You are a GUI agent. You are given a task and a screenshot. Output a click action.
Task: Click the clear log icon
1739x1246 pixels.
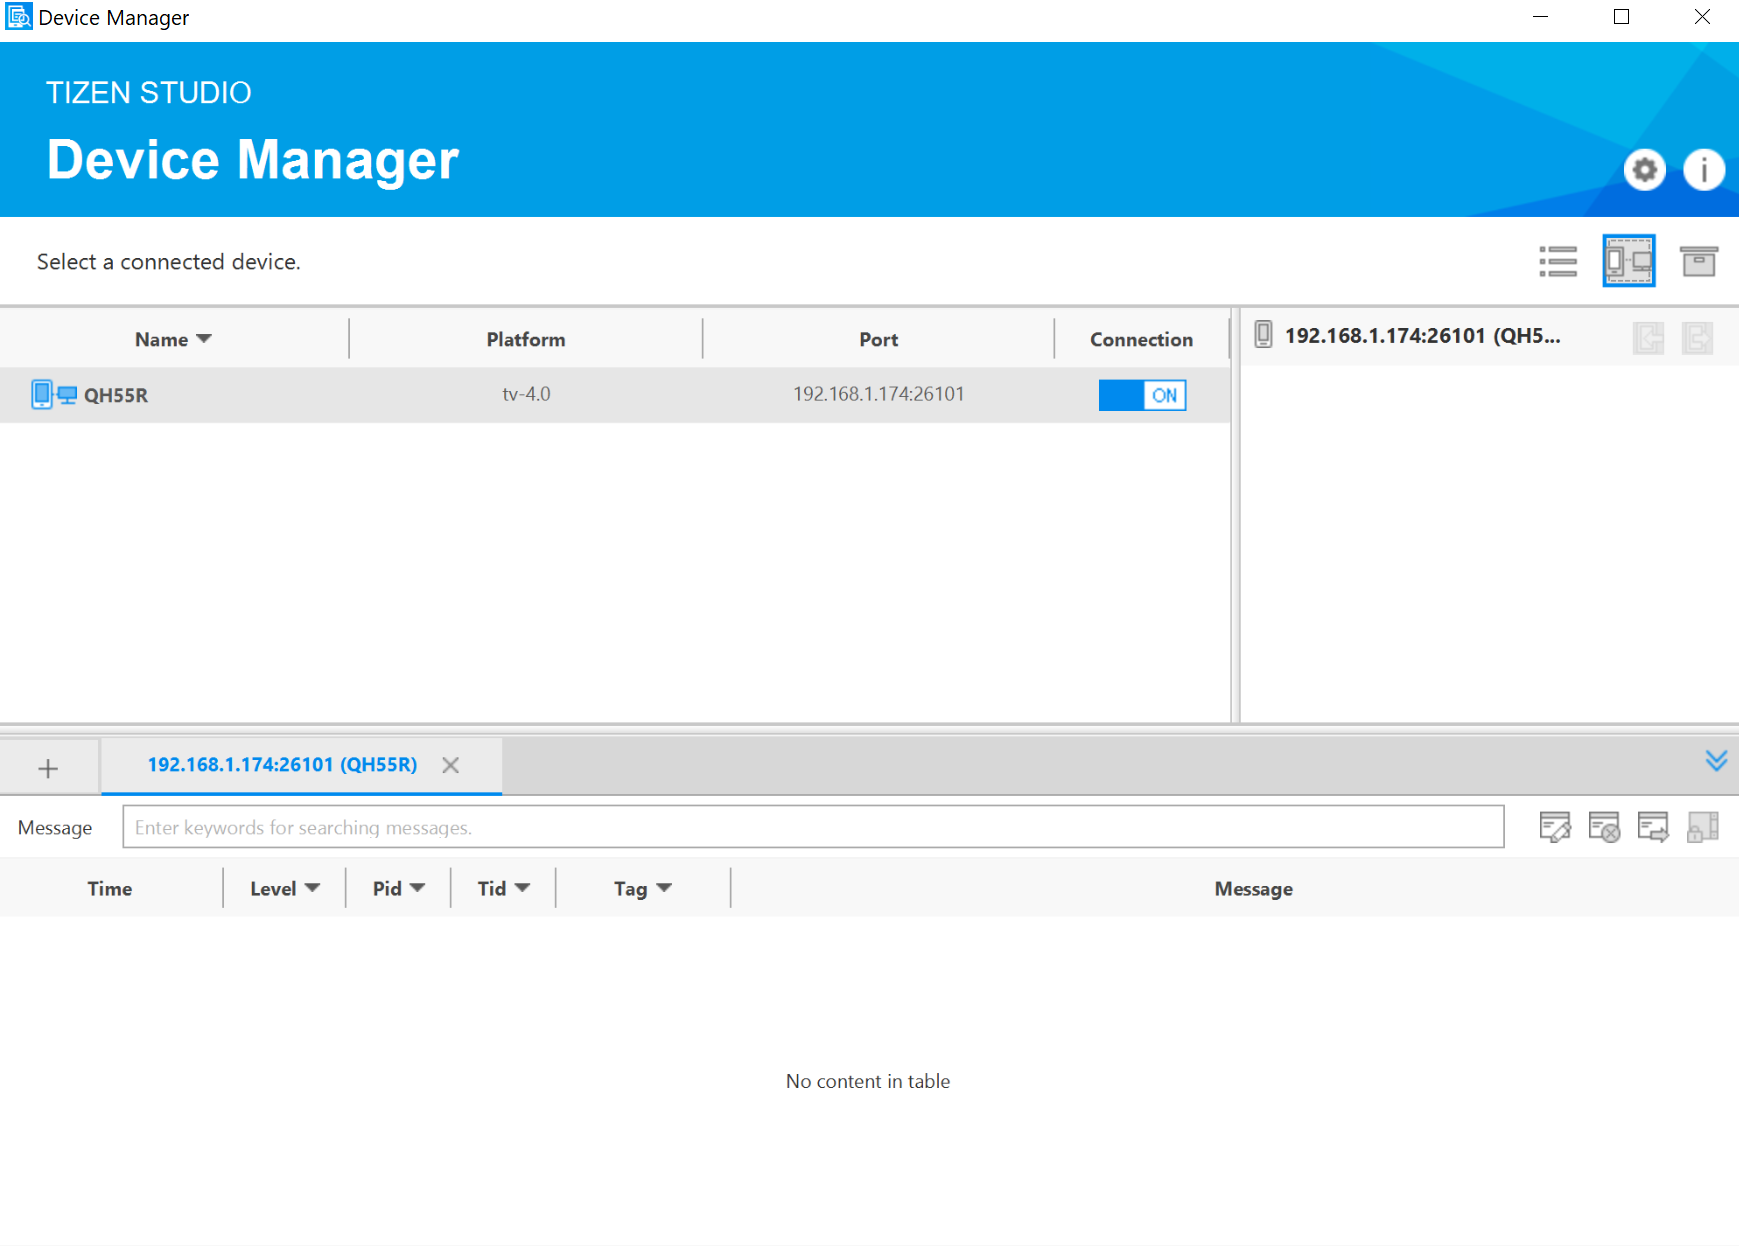point(1604,827)
